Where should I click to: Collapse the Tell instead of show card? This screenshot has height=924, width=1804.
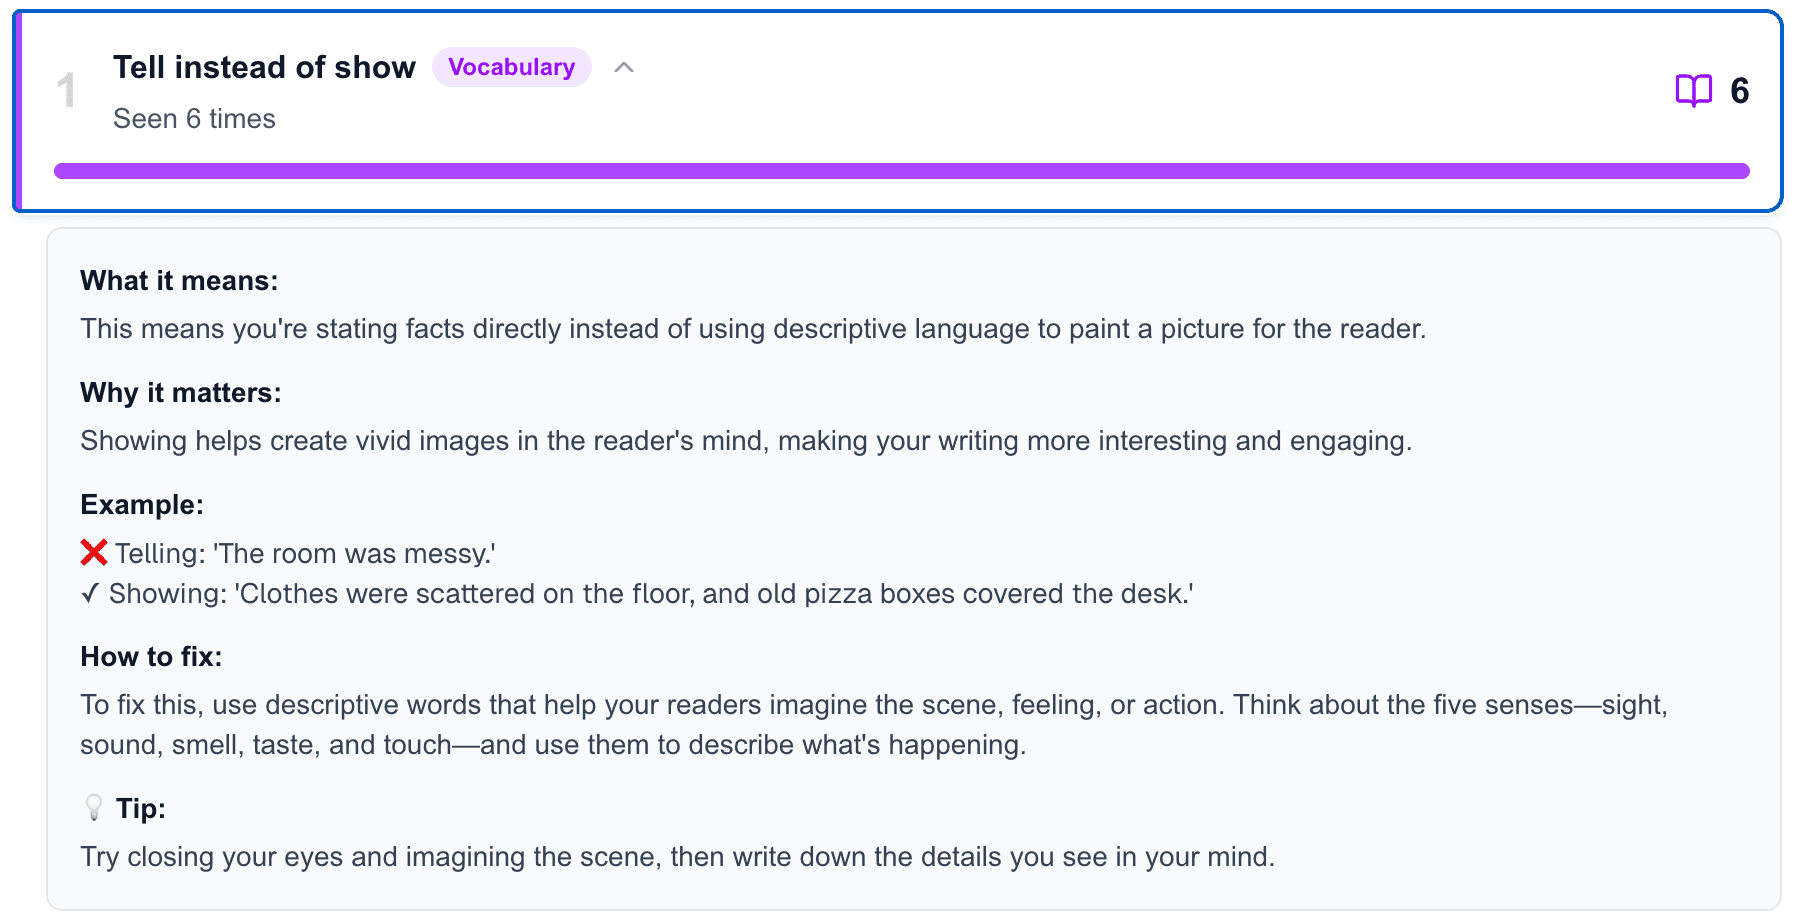coord(624,67)
